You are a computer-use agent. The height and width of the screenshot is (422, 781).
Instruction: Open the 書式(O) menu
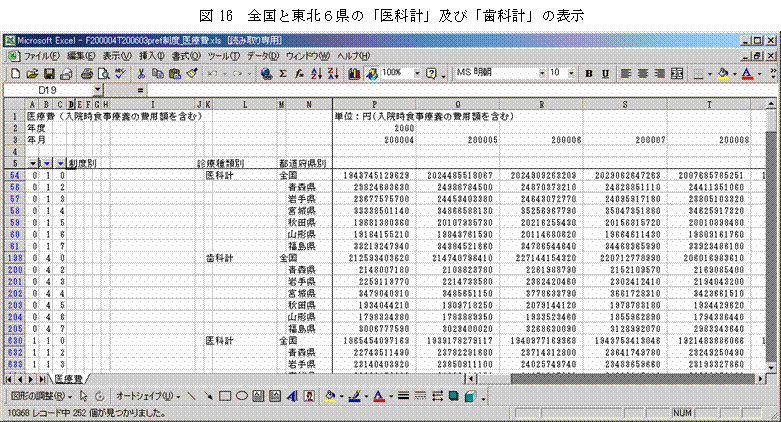tap(185, 55)
